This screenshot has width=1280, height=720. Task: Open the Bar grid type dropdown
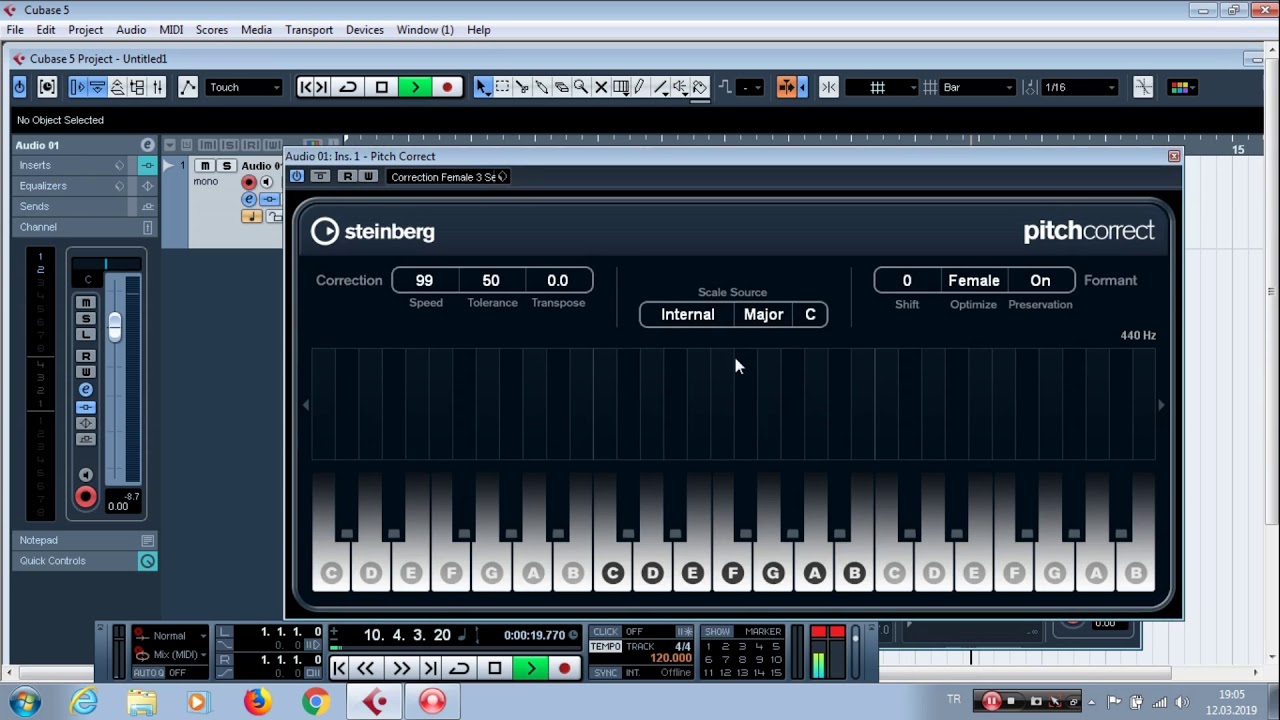978,87
